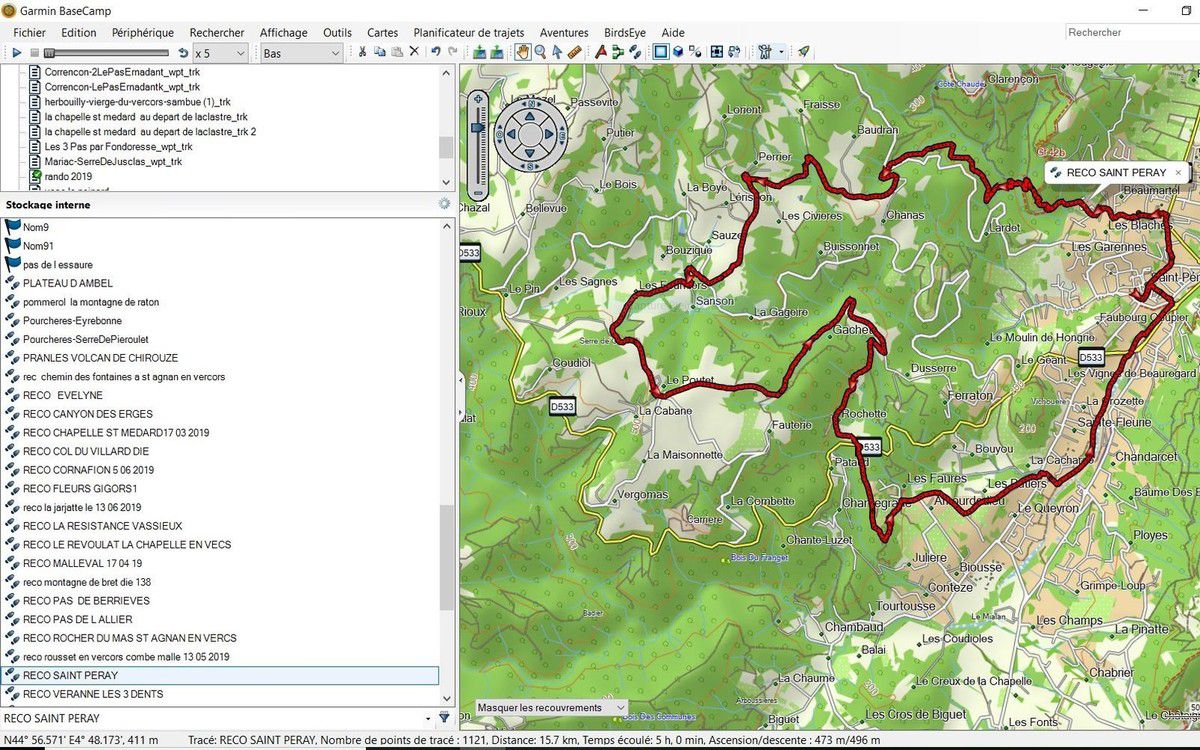The image size is (1200, 750).
Task: Click the filter funnel icon
Action: pos(444,718)
